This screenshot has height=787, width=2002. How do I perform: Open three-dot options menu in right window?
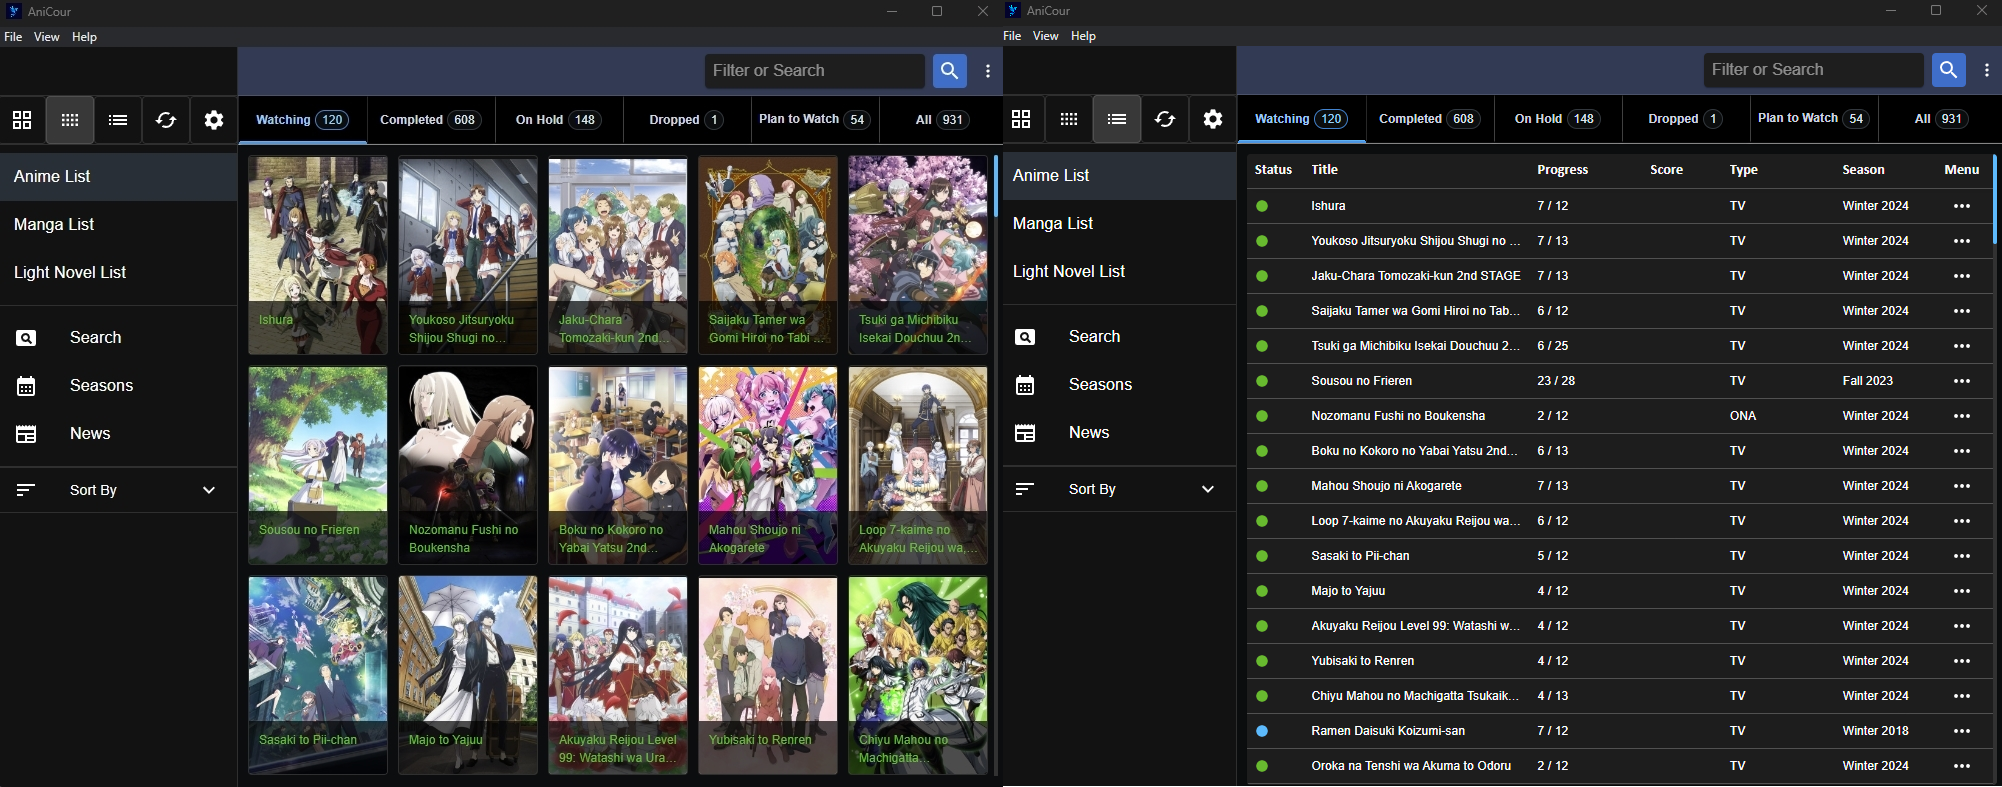point(1987,70)
